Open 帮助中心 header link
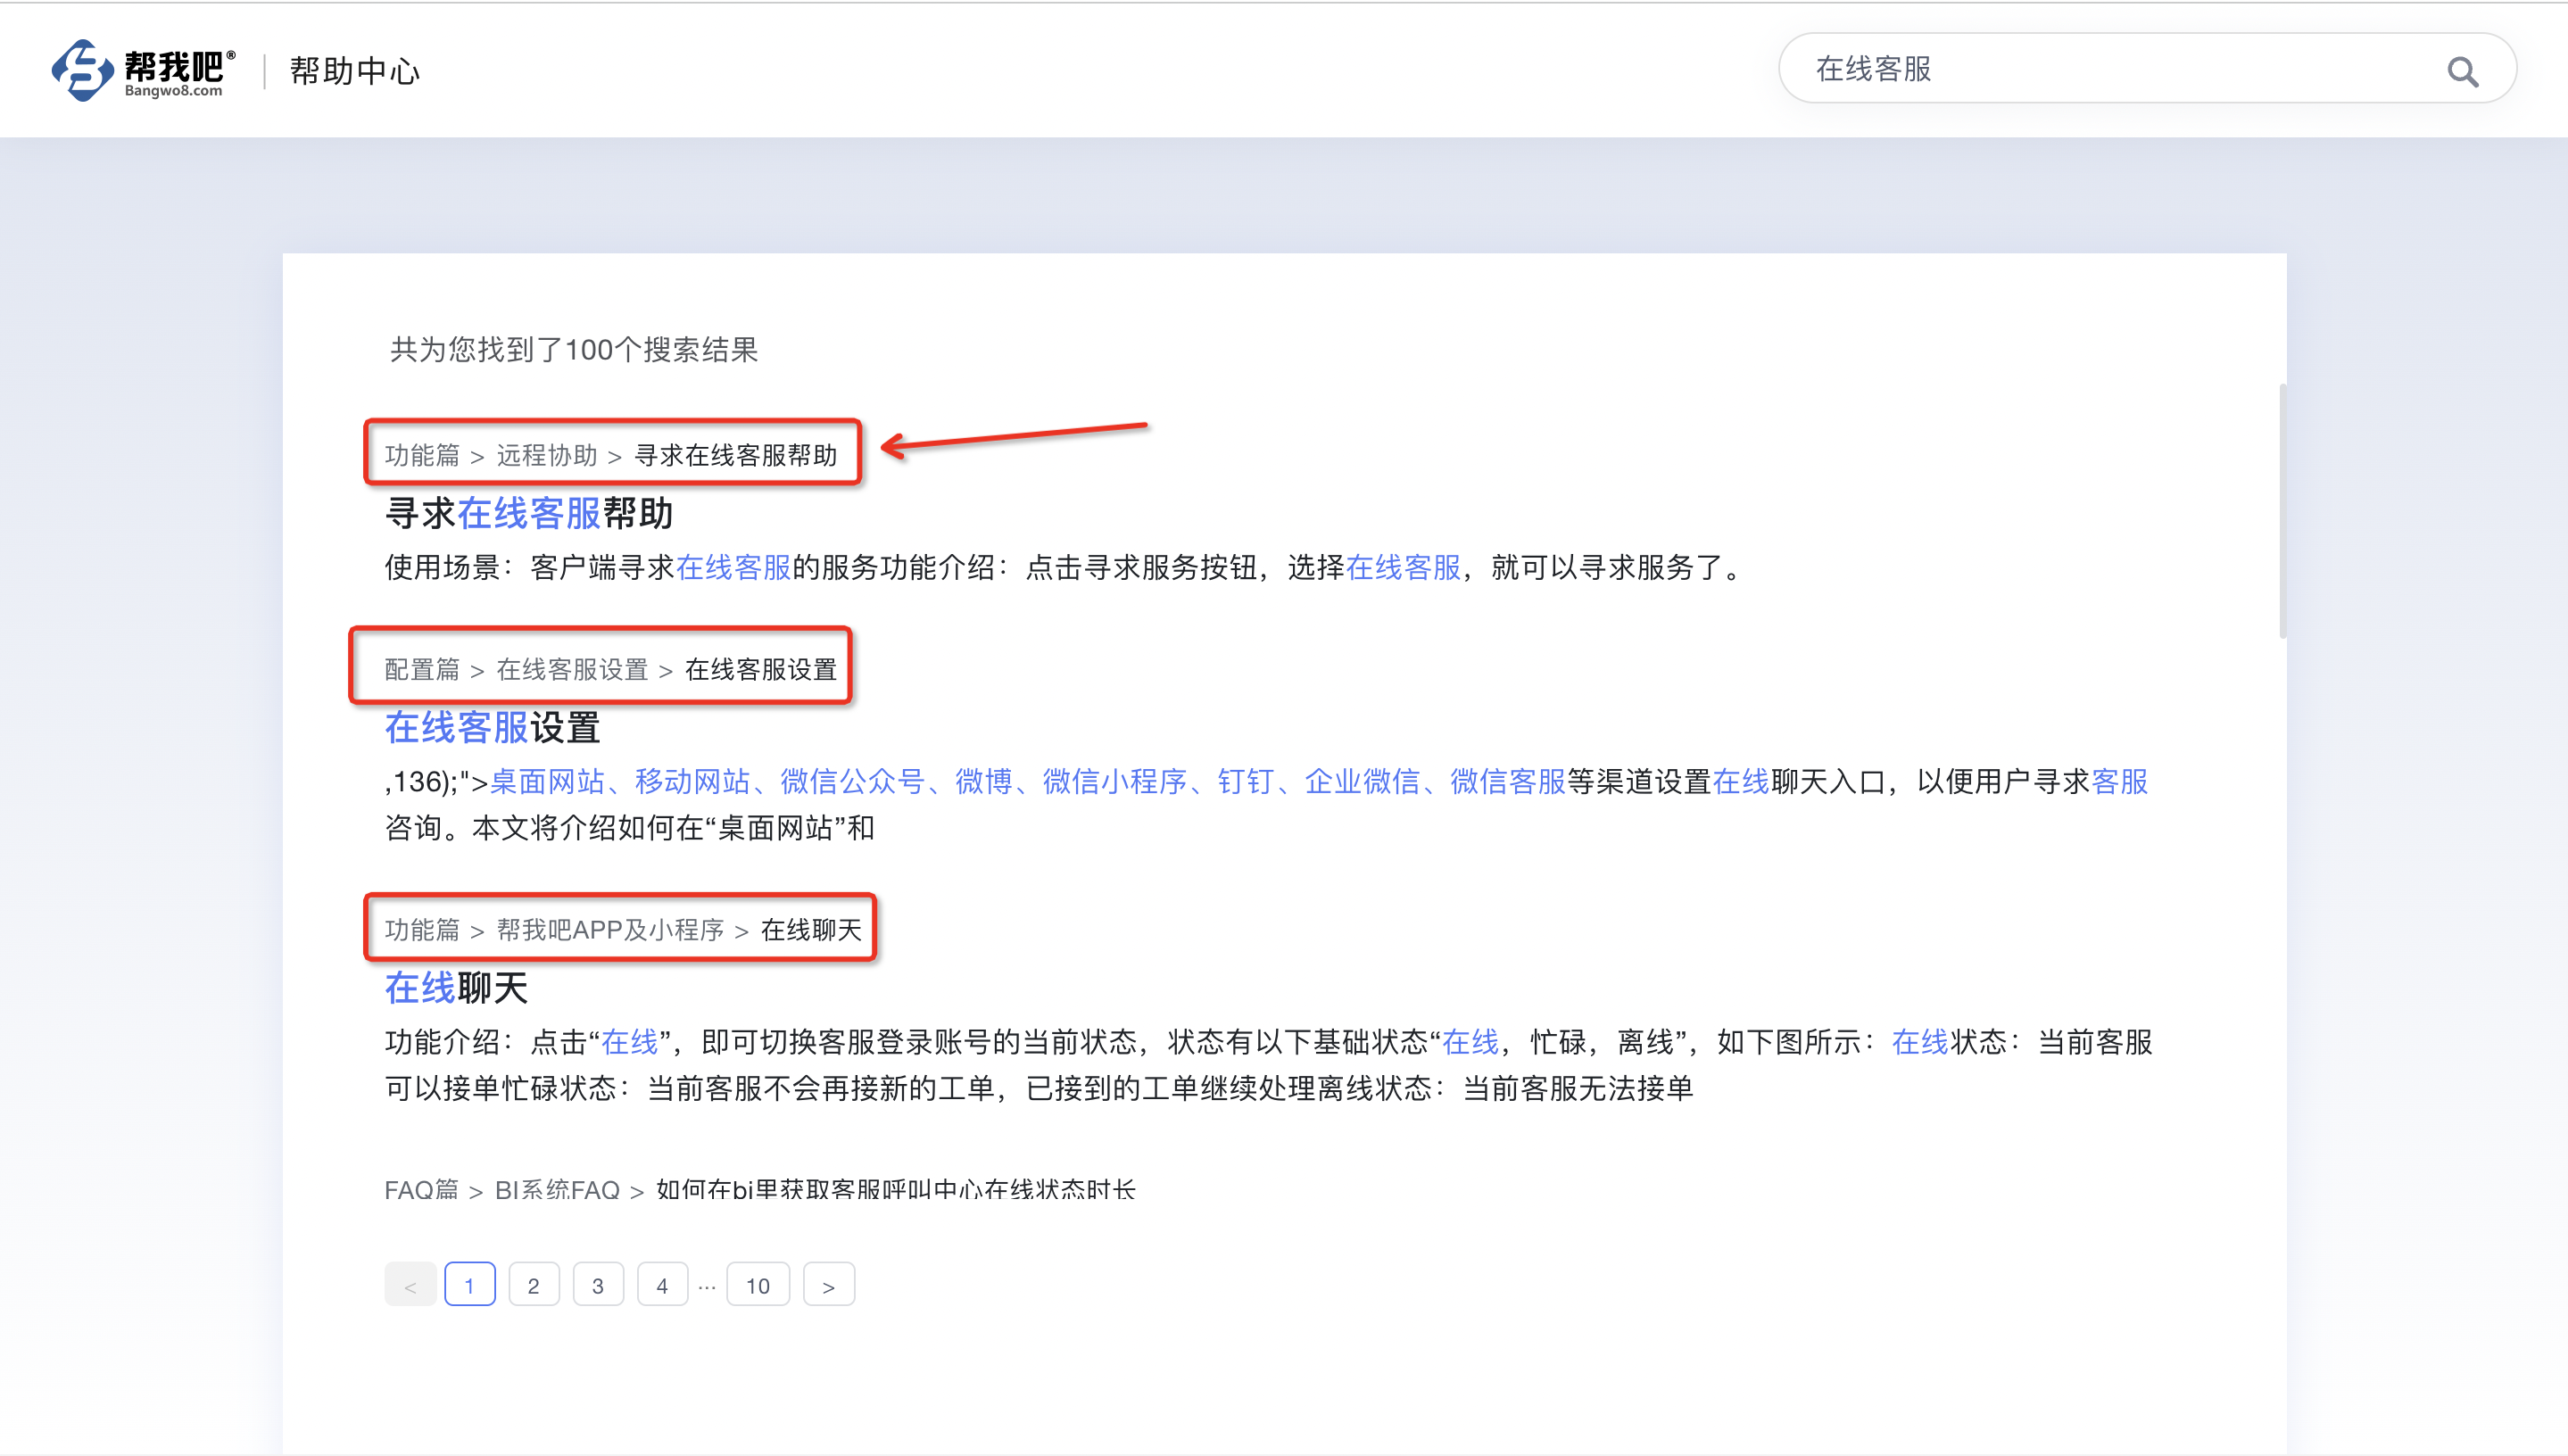This screenshot has height=1456, width=2568. tap(355, 71)
